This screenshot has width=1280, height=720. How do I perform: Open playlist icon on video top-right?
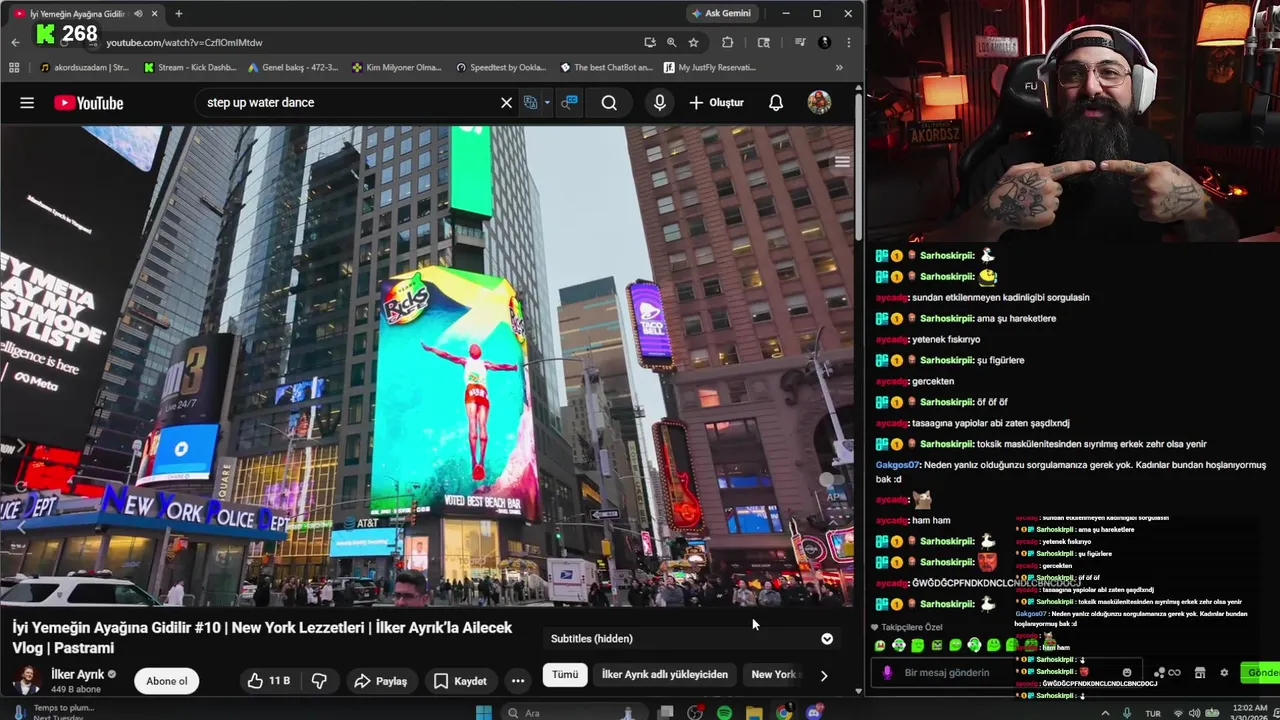[842, 162]
